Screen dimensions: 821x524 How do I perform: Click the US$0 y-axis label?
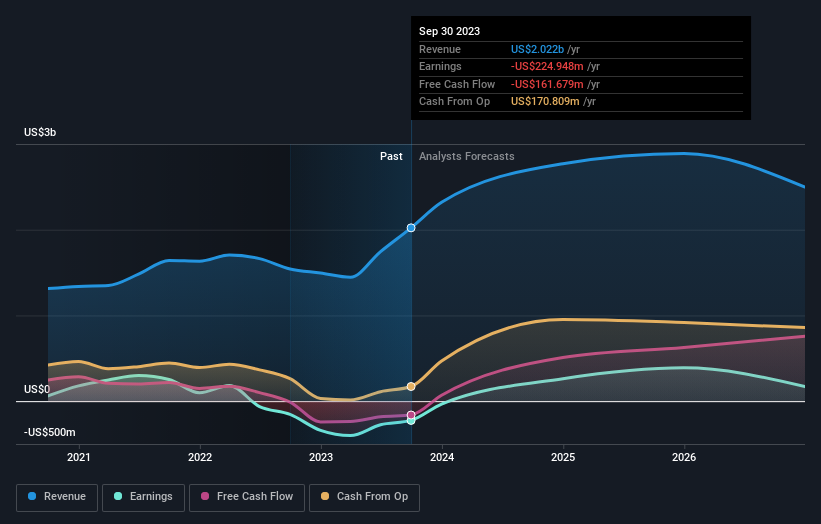37,389
